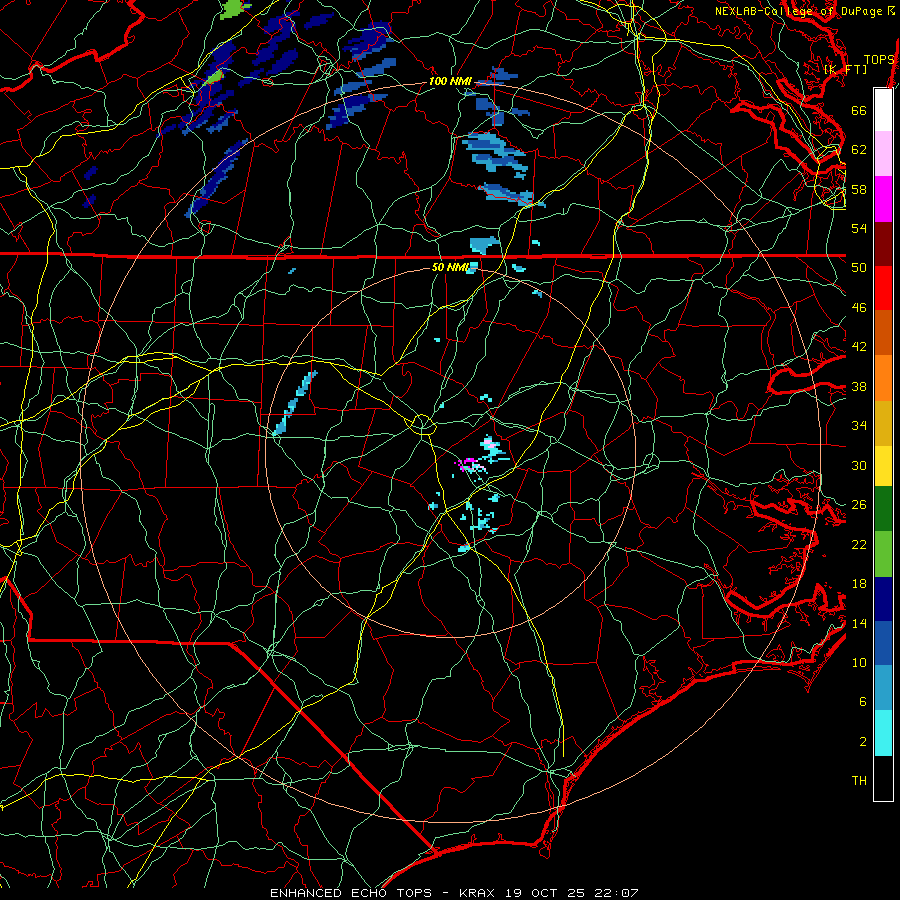Click the "34" legend scale value
The image size is (900, 900).
[x=859, y=426]
